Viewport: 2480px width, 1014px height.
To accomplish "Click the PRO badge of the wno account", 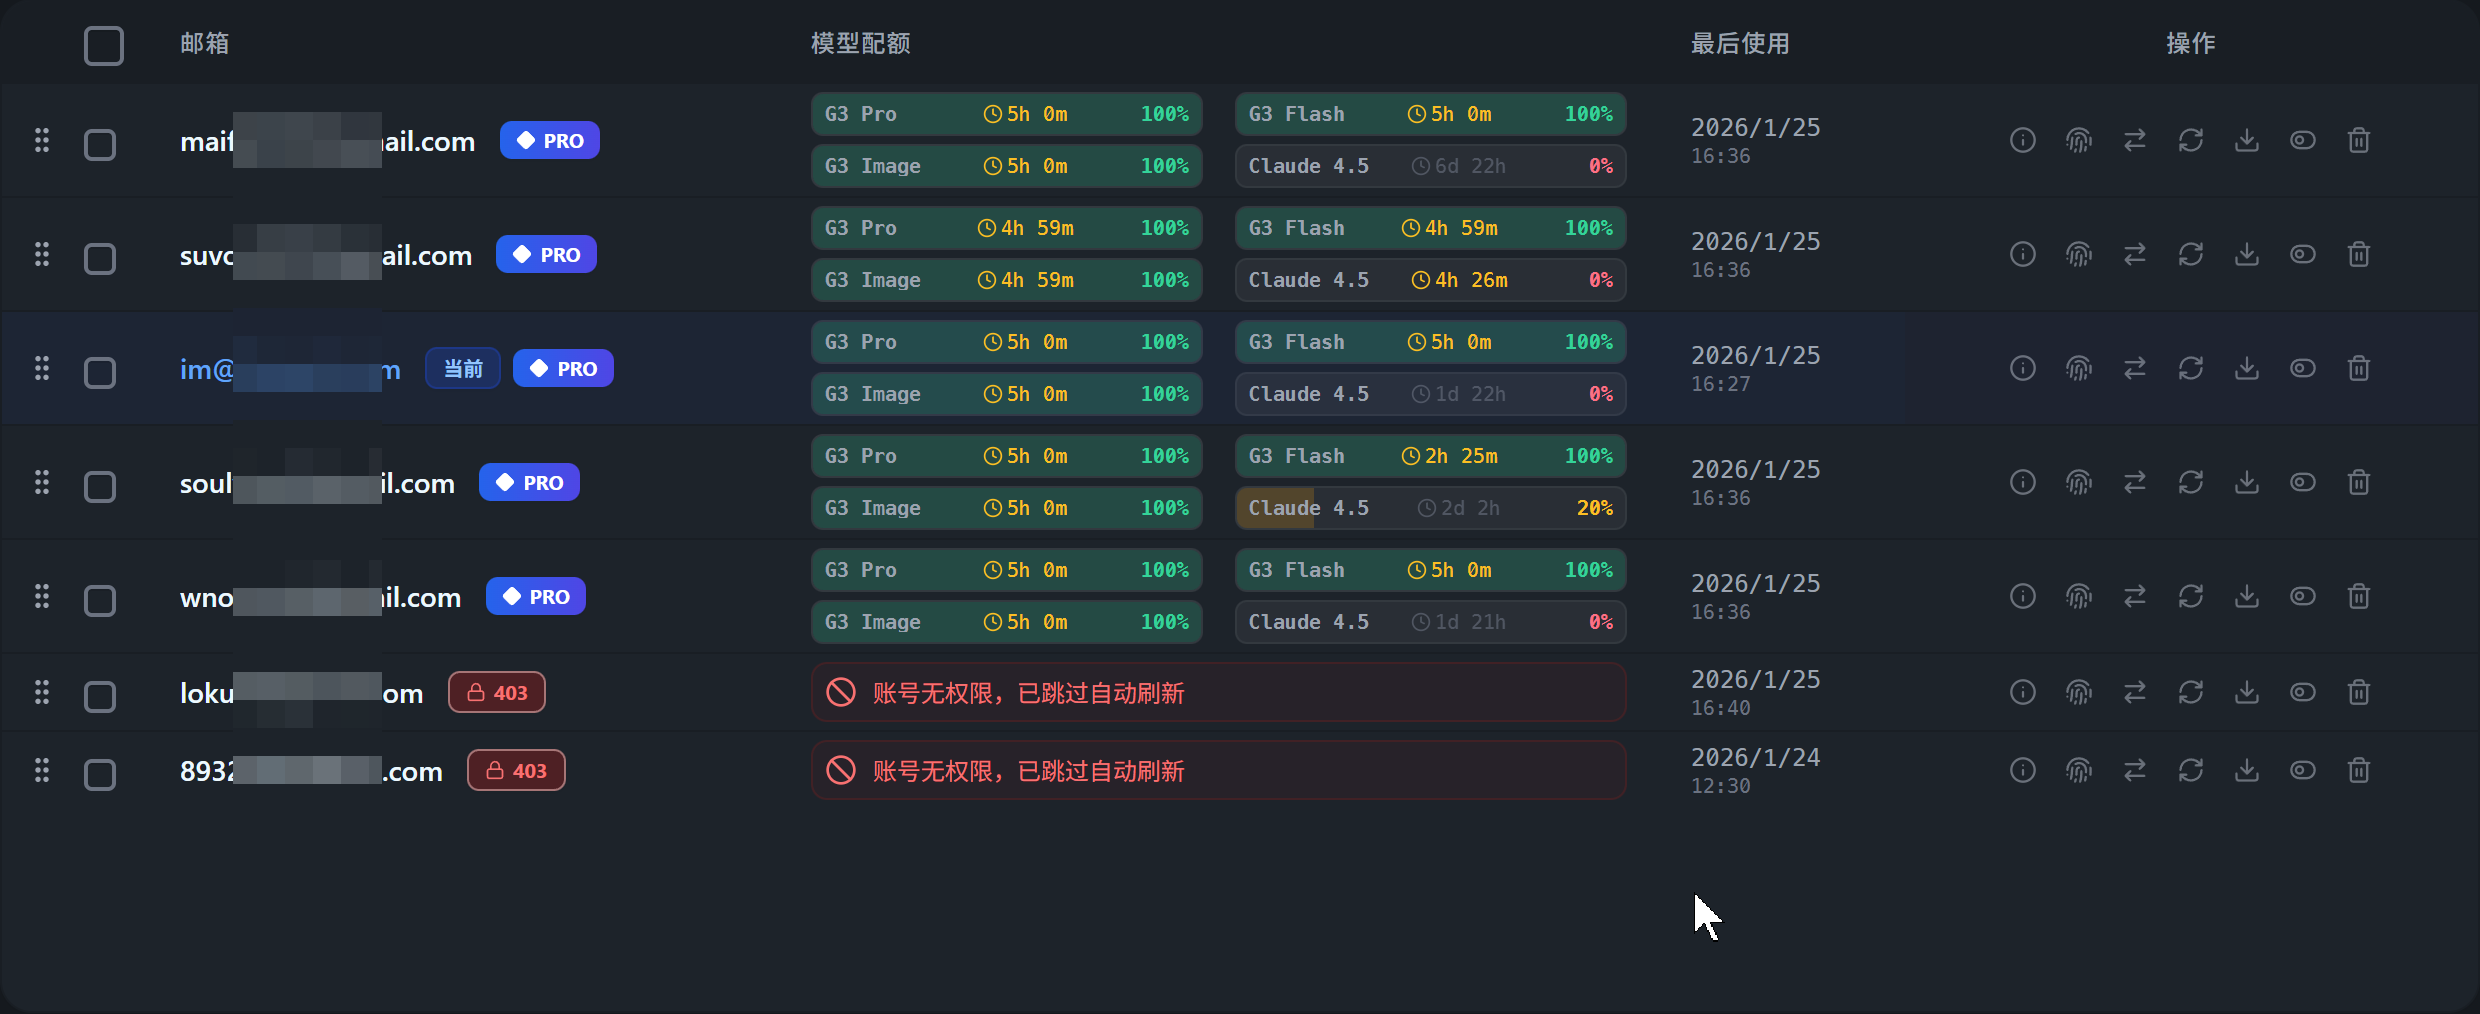I will [536, 597].
